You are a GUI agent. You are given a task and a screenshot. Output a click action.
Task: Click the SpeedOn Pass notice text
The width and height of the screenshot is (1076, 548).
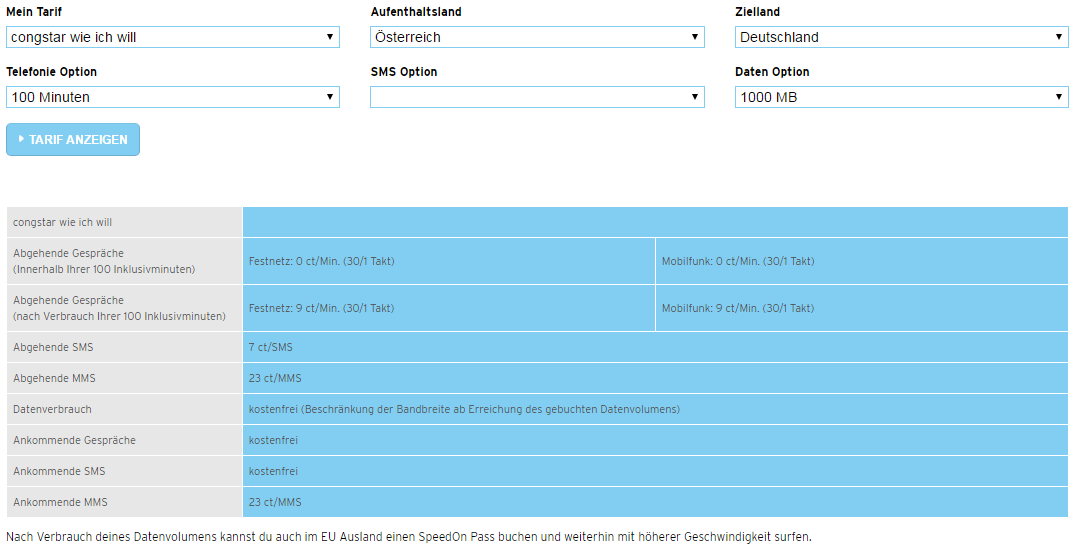tap(408, 536)
